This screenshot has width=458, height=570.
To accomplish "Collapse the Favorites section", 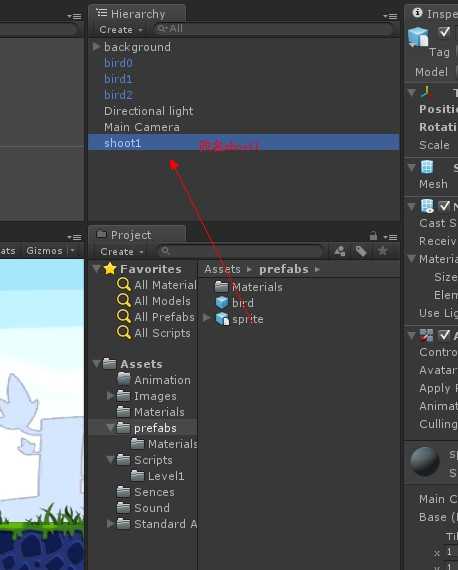I will point(97,269).
